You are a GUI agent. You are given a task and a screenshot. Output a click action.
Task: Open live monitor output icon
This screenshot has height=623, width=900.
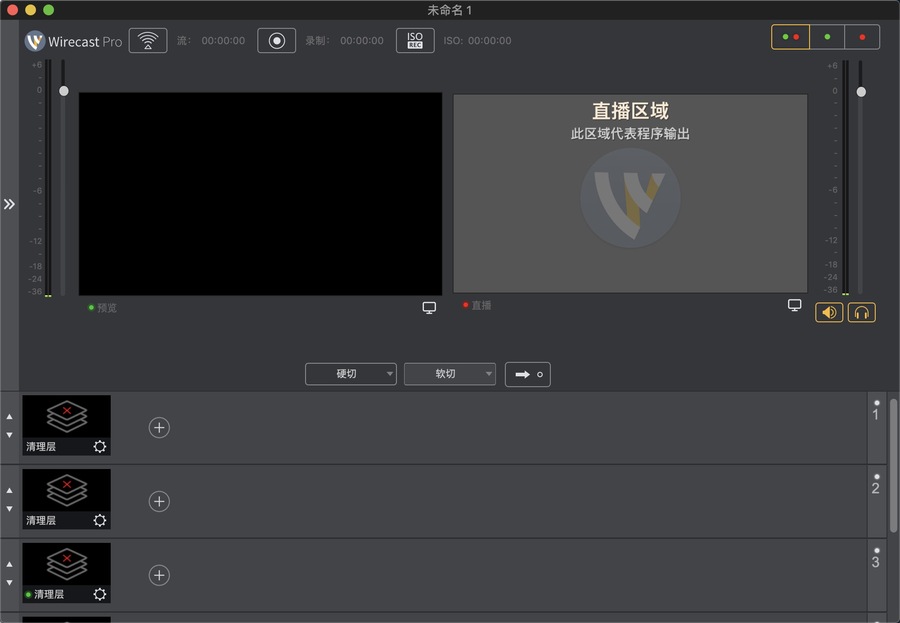click(x=794, y=305)
